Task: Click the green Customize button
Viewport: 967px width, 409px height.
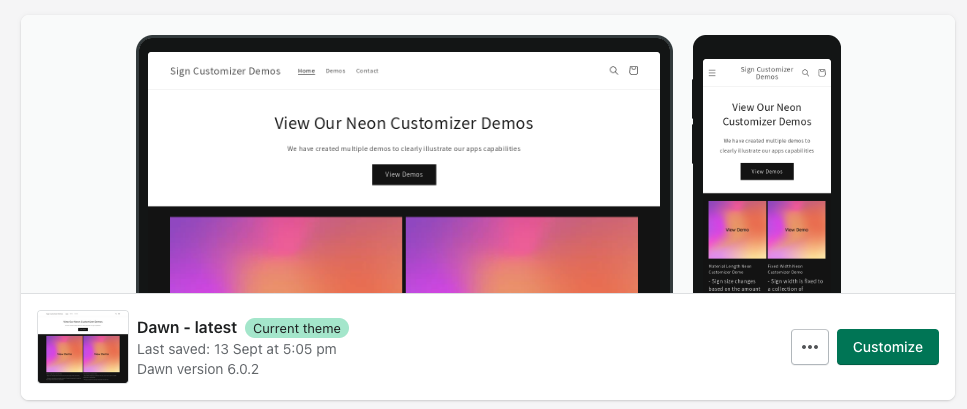Action: tap(887, 347)
